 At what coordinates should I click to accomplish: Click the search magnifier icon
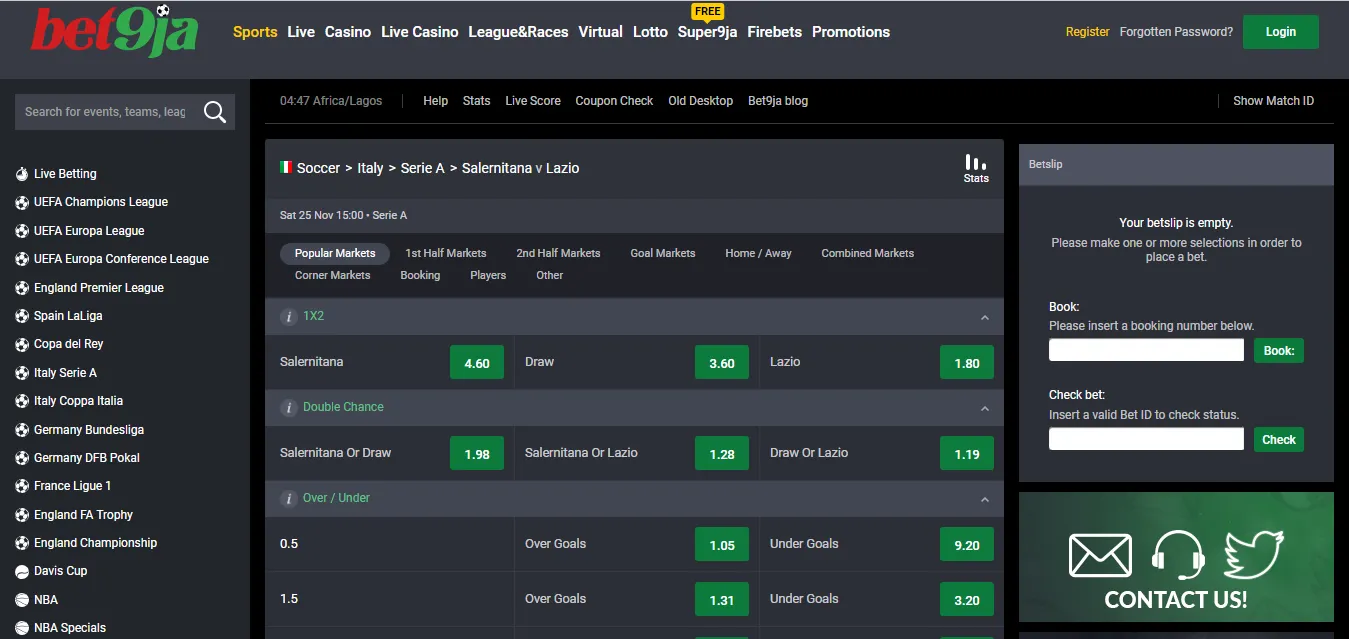[x=215, y=112]
